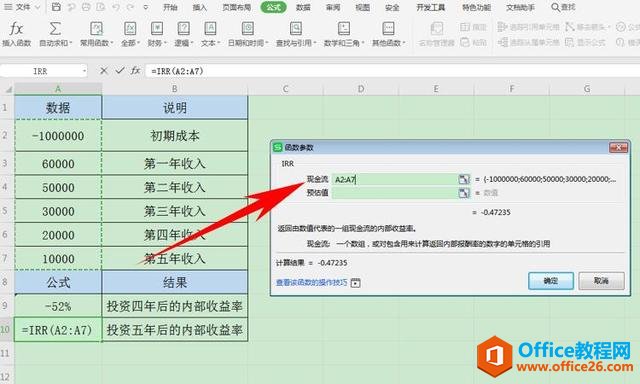The image size is (640, 384).
Task: Click the Insert Function fx ribbon button
Action: pyautogui.click(x=16, y=33)
